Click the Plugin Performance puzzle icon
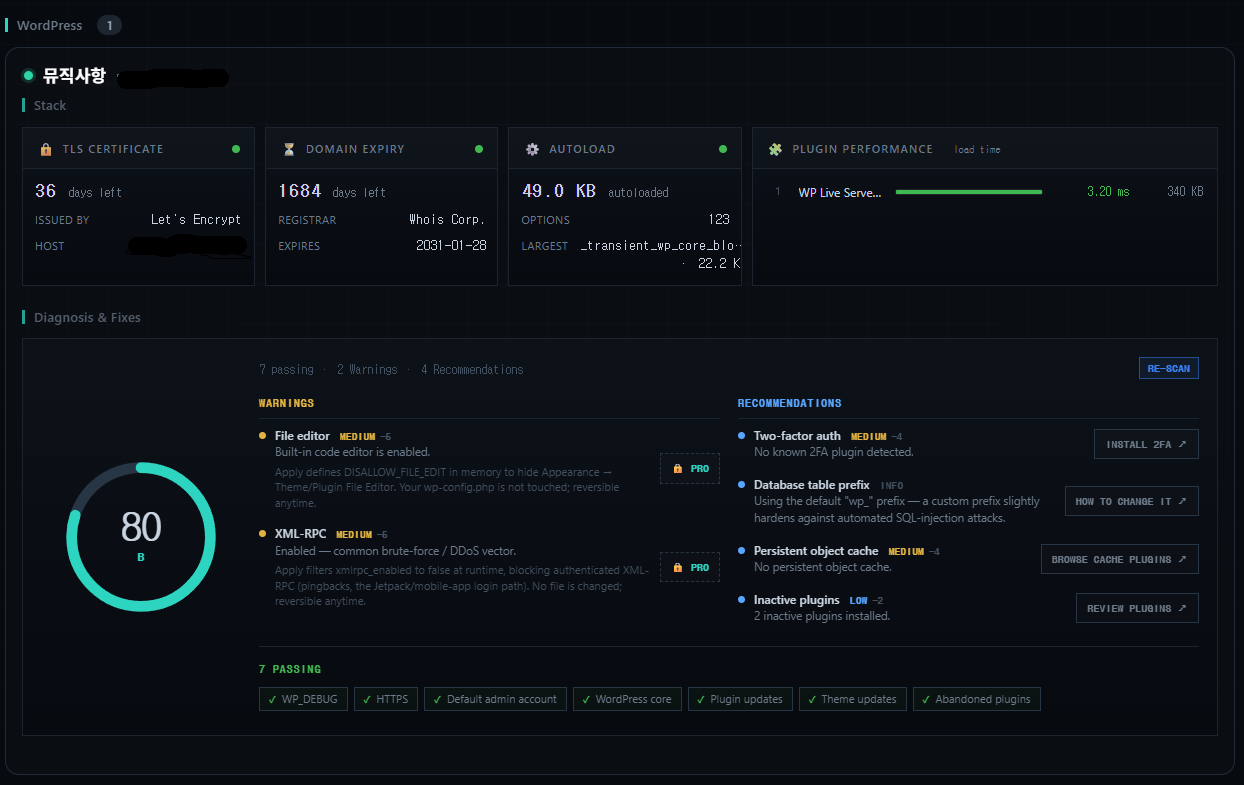Screen dimensions: 1244x785 click(775, 149)
